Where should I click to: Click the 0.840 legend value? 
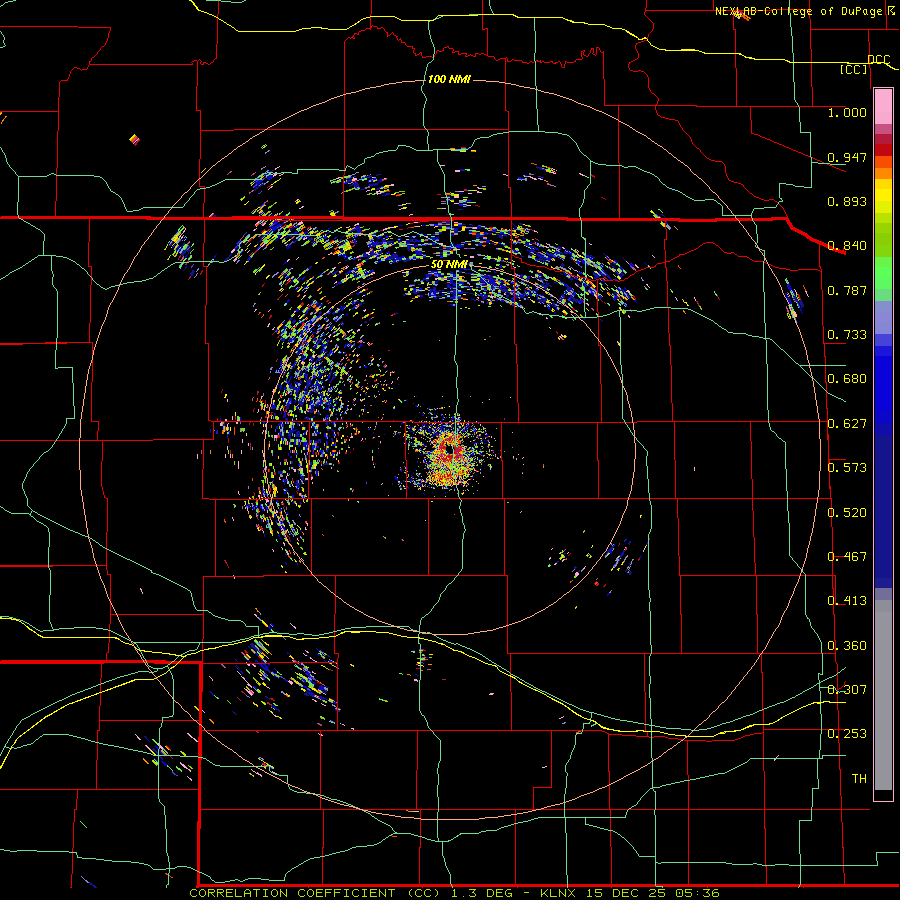click(847, 246)
